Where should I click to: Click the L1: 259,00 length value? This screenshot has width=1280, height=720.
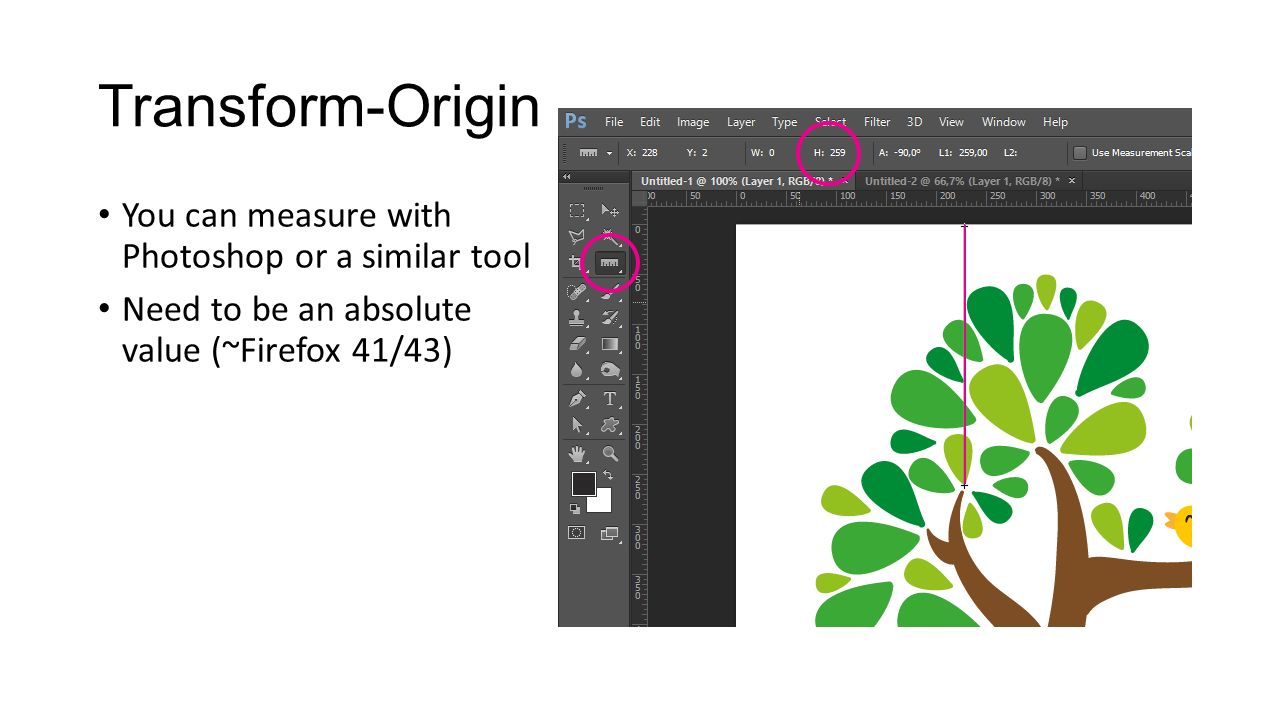[x=964, y=153]
